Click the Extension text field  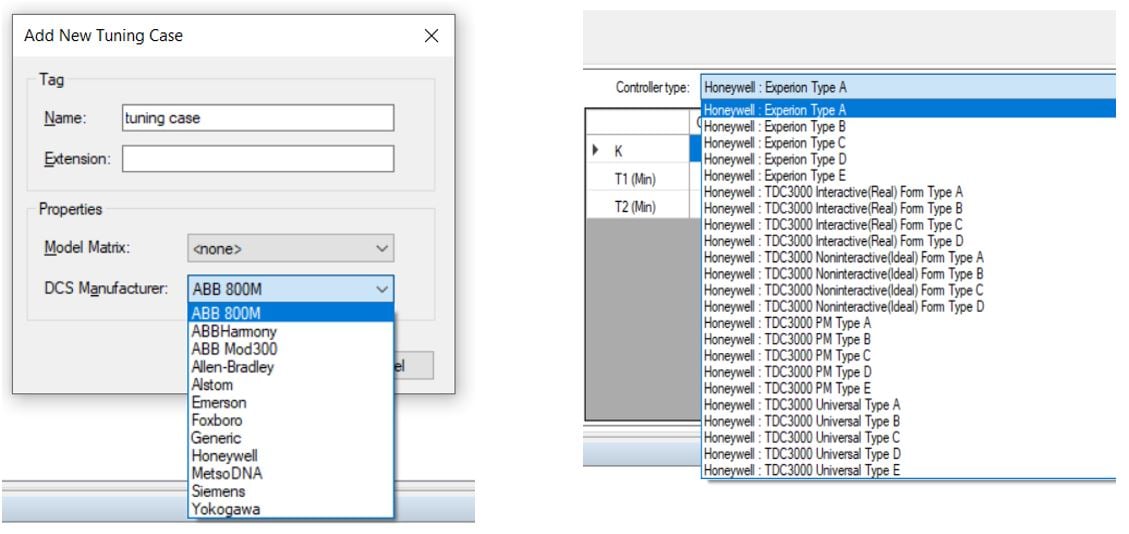257,158
